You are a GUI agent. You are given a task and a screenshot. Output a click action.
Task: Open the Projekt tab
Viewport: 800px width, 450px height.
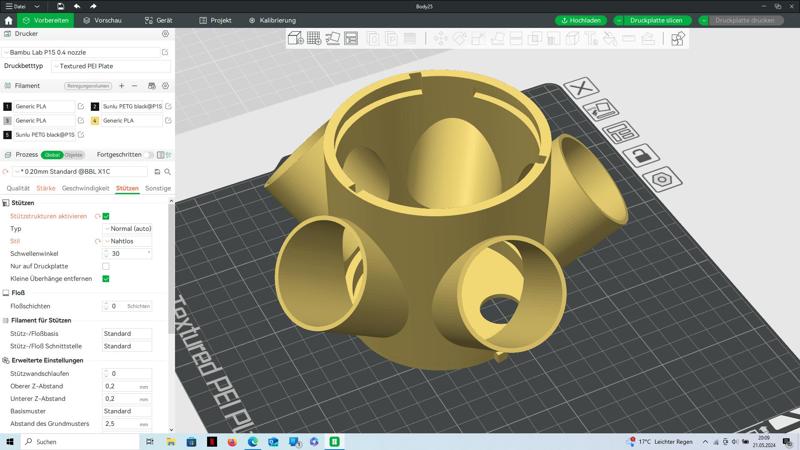pyautogui.click(x=215, y=20)
